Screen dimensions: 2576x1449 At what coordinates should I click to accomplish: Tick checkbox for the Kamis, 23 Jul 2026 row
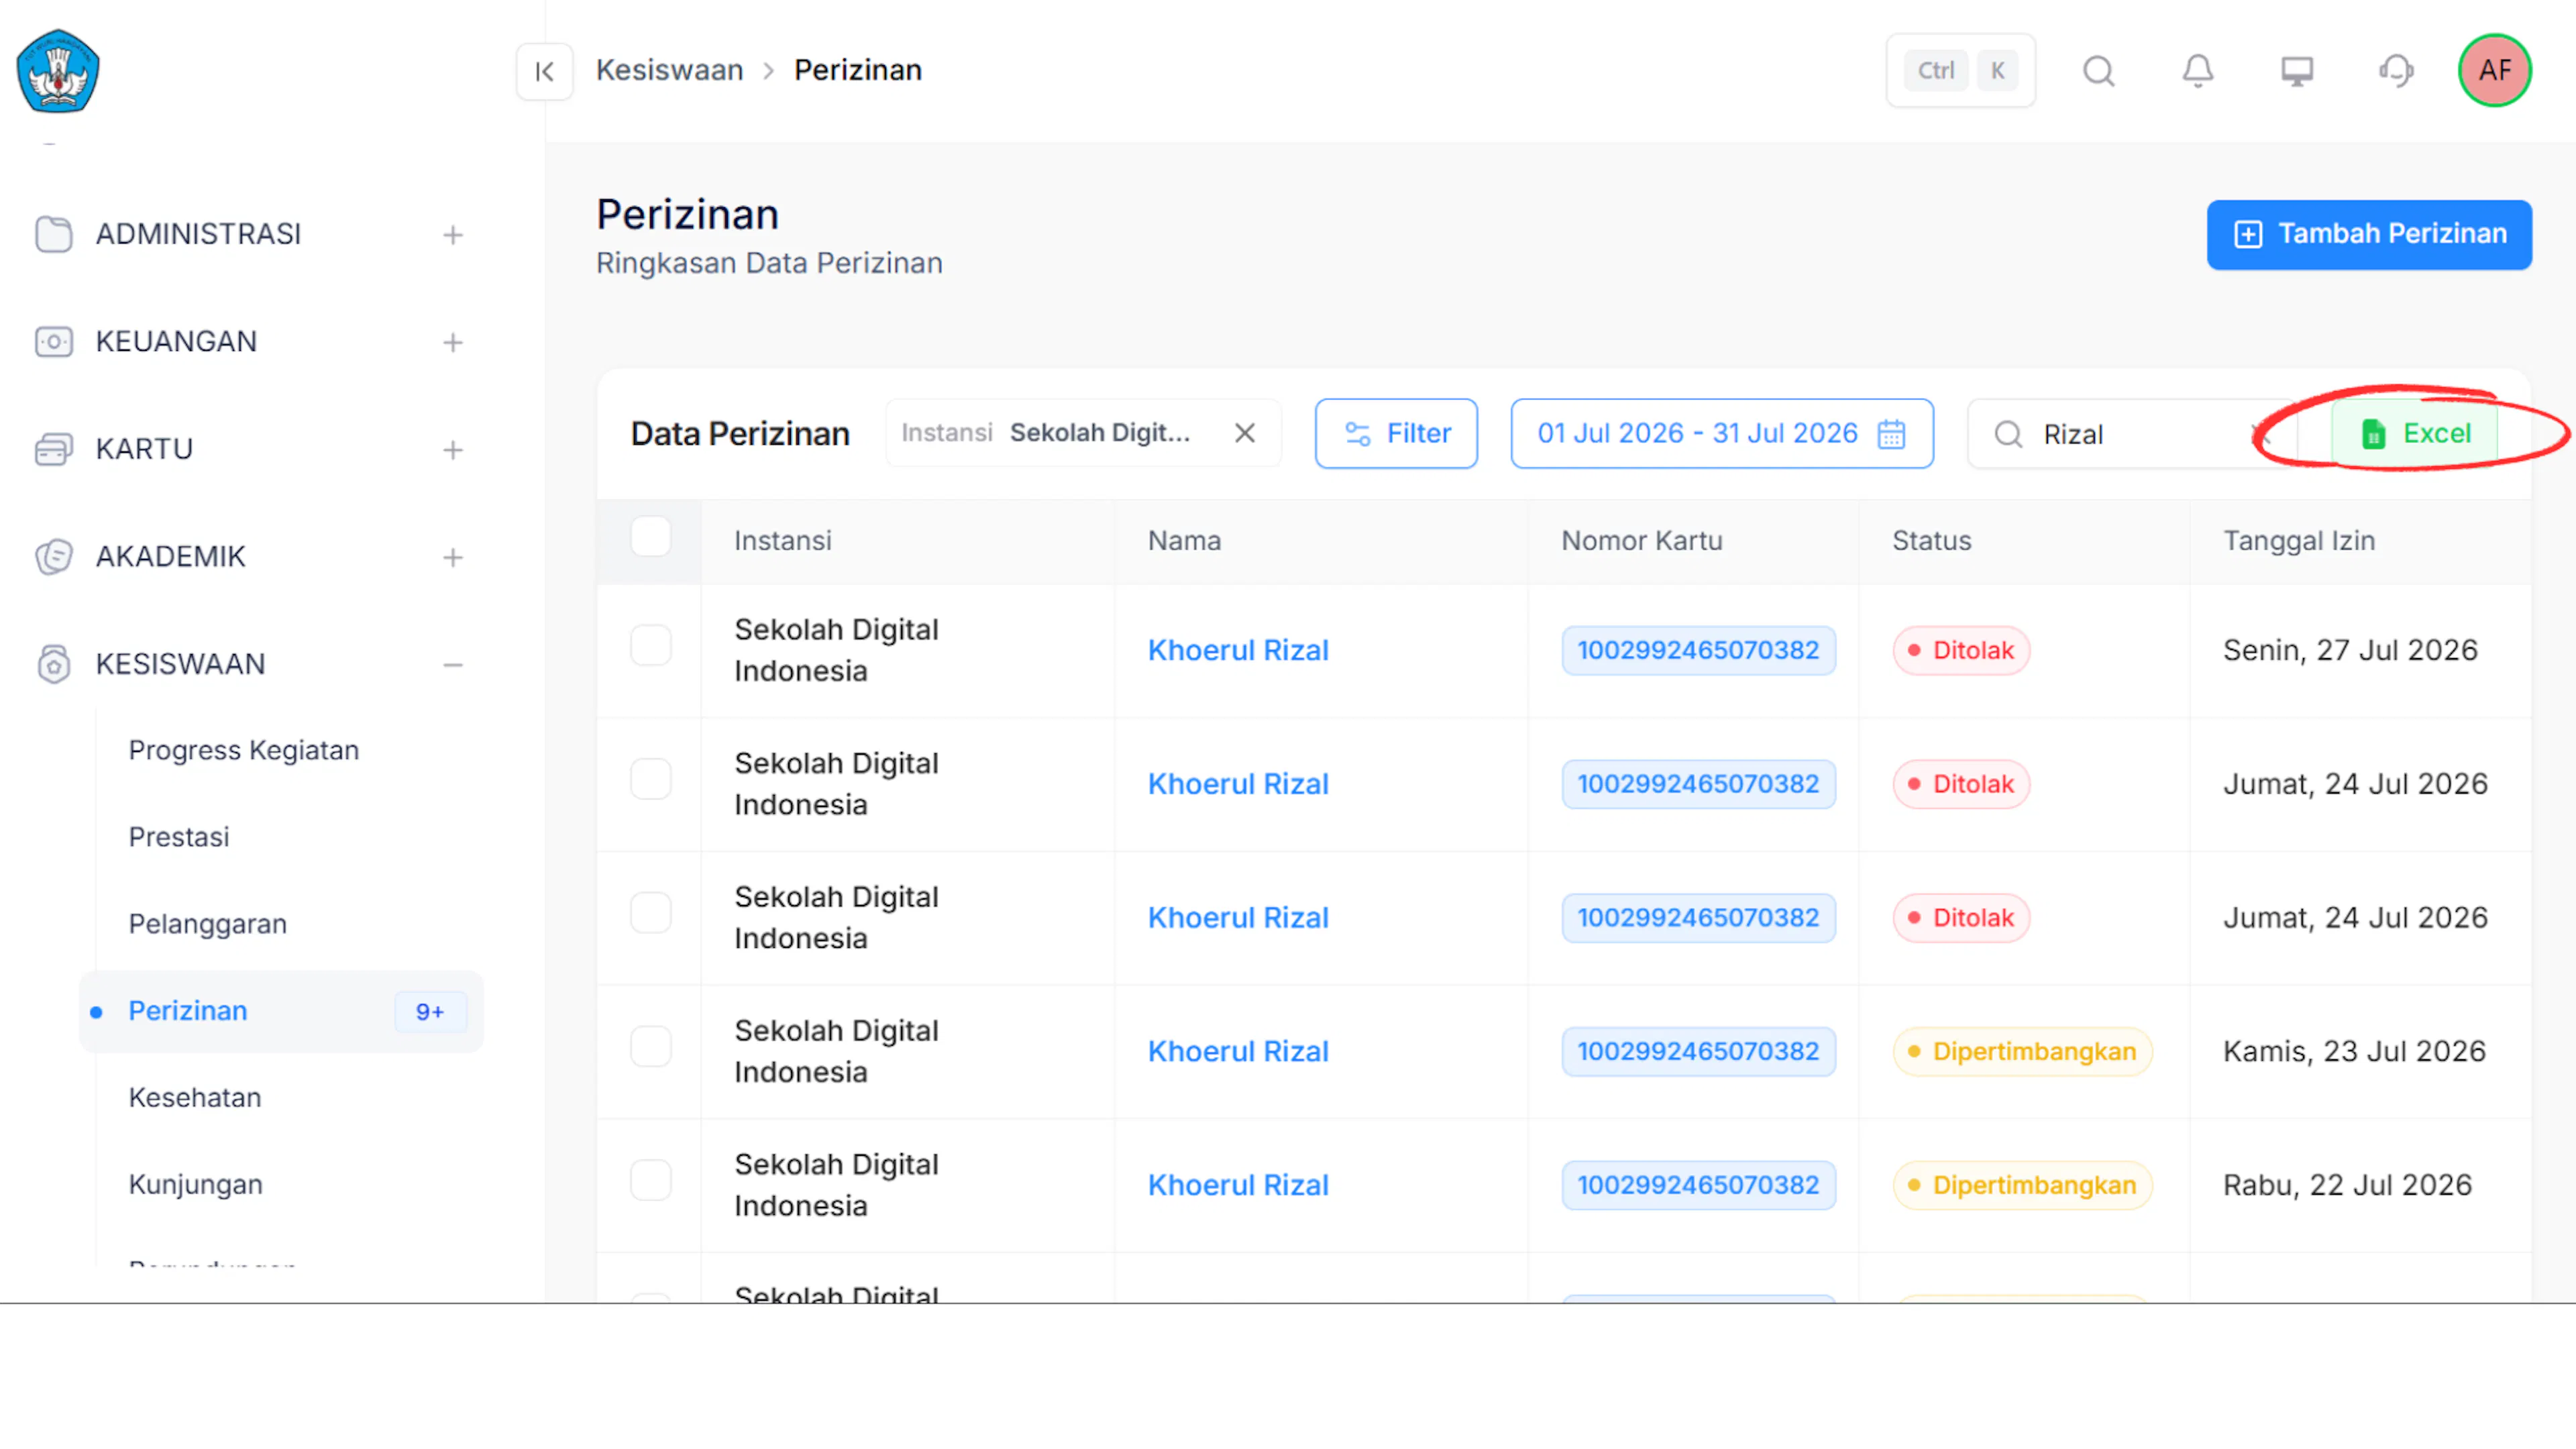point(651,1047)
